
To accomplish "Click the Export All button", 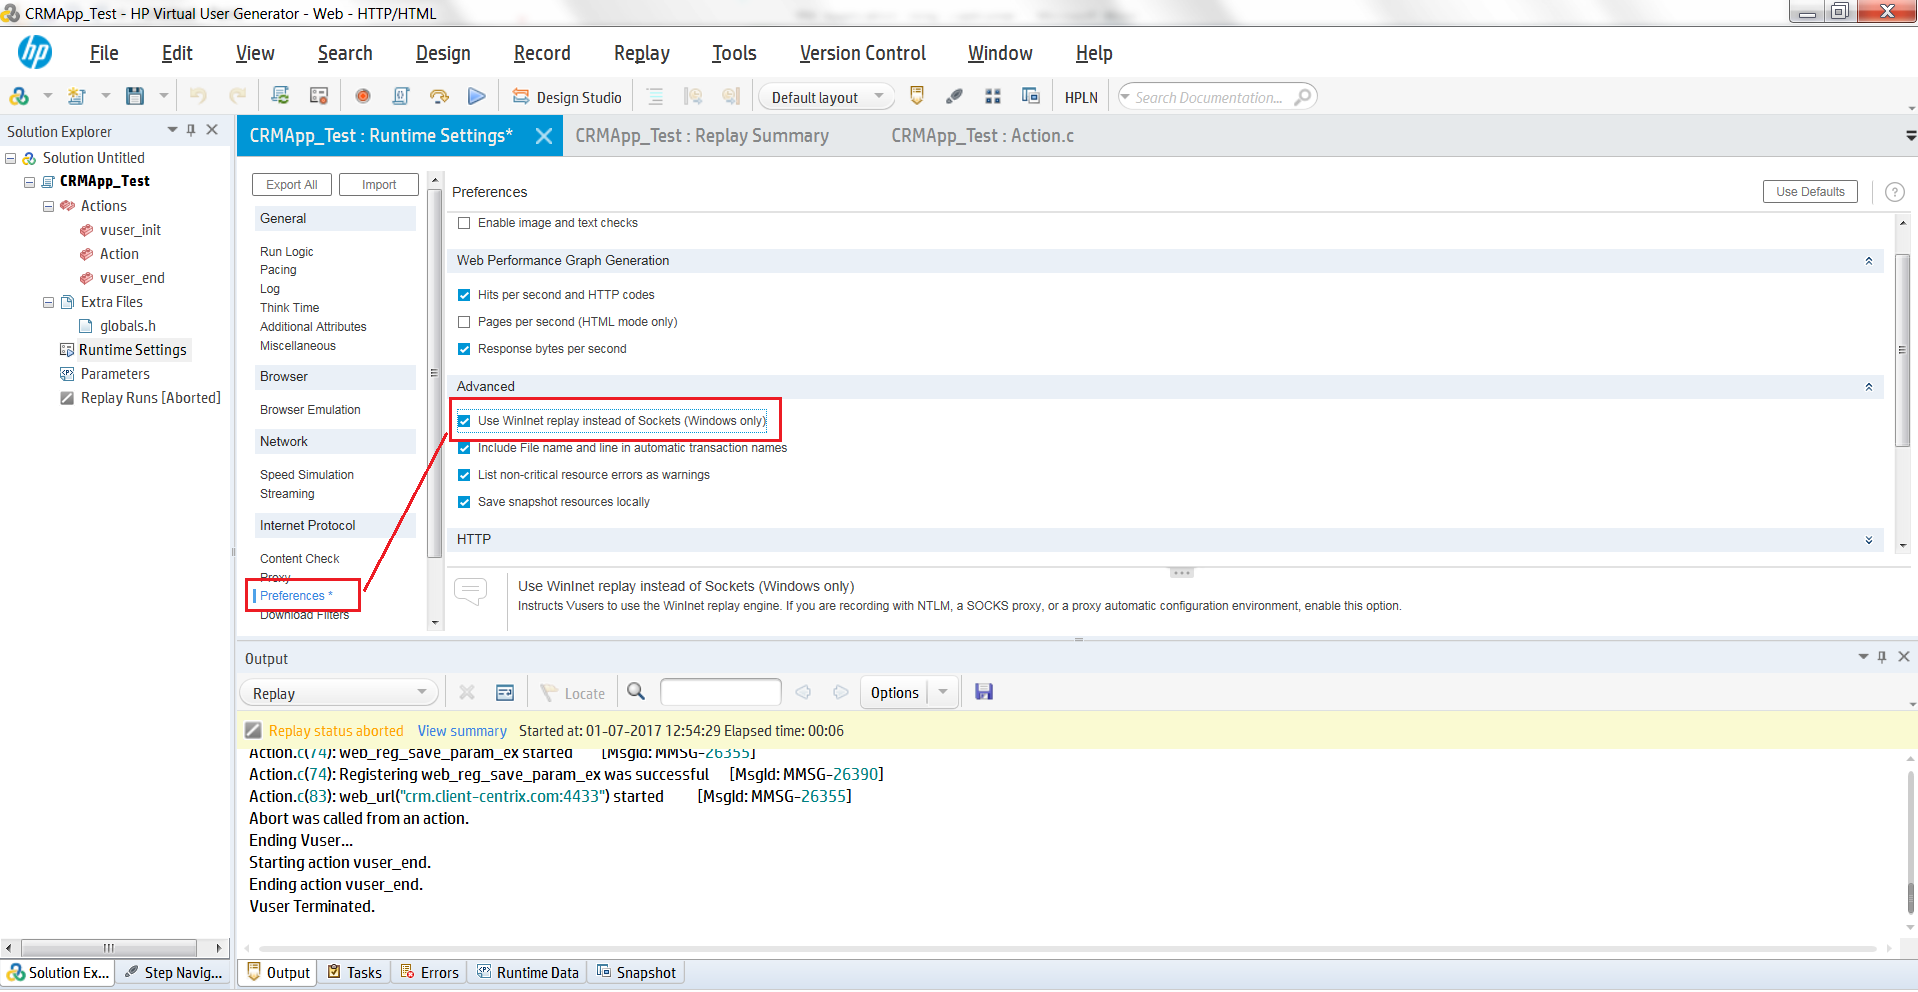I will 292,185.
